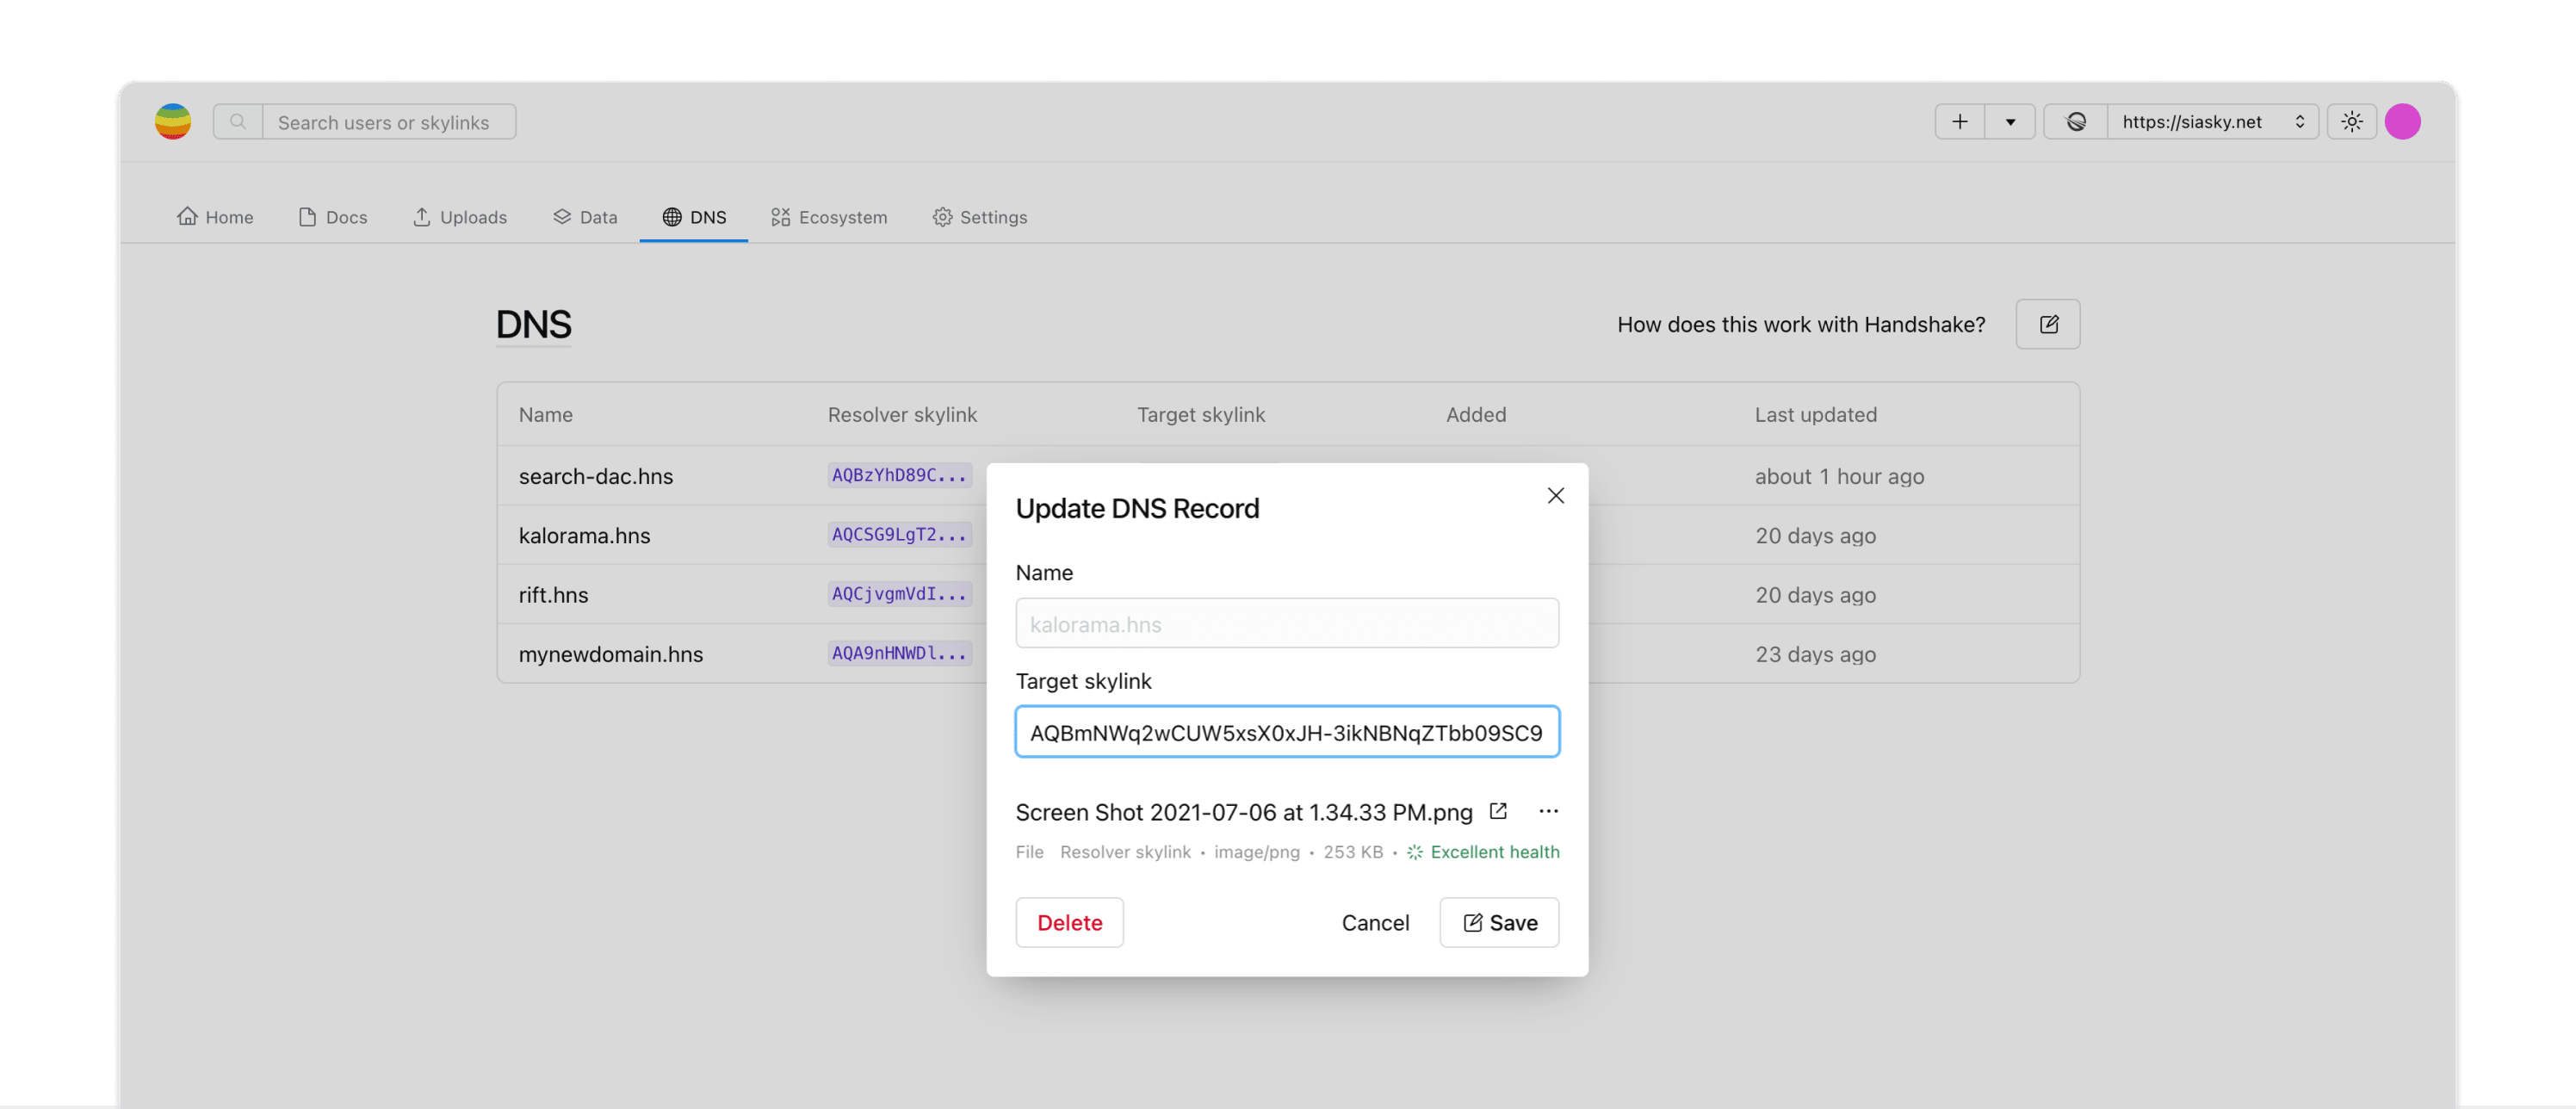Viewport: 2576px width, 1109px height.
Task: Toggle the light/dark theme sun icon
Action: click(x=2352, y=122)
